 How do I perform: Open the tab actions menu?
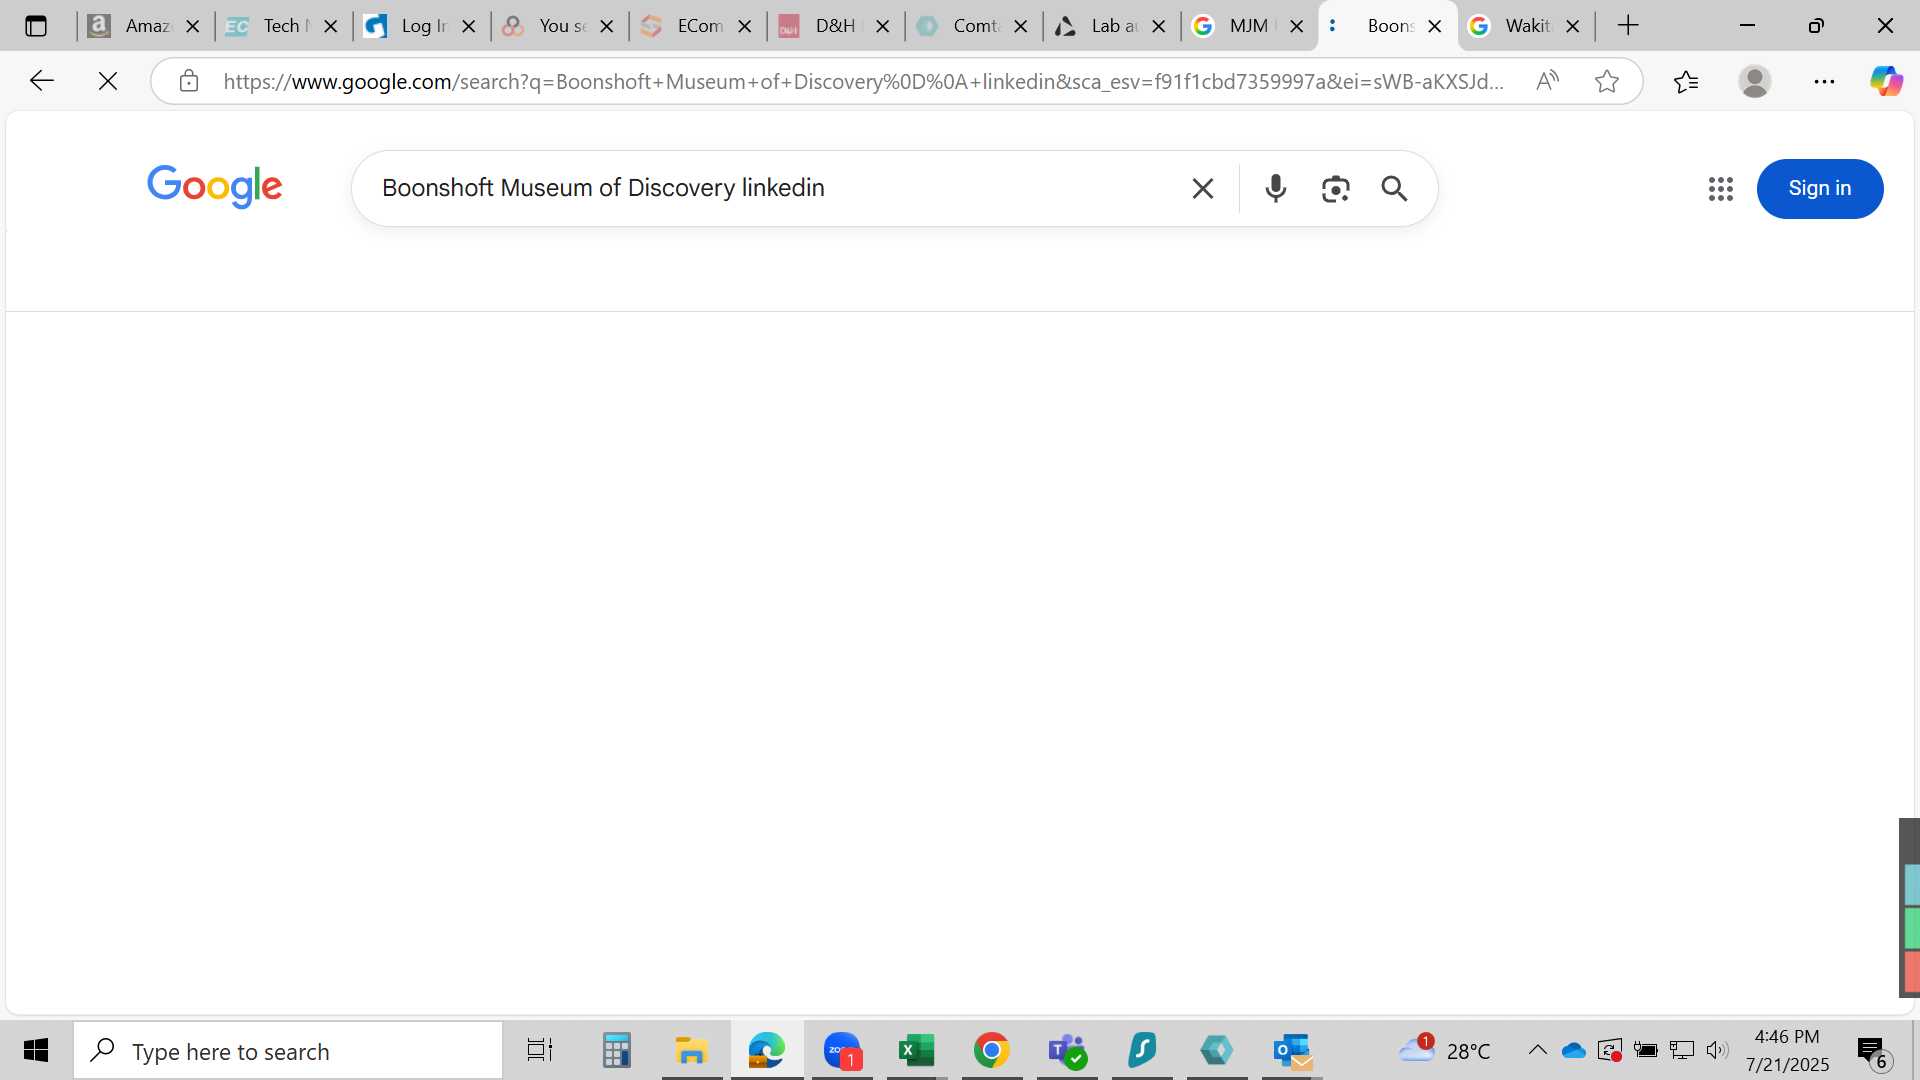(36, 26)
